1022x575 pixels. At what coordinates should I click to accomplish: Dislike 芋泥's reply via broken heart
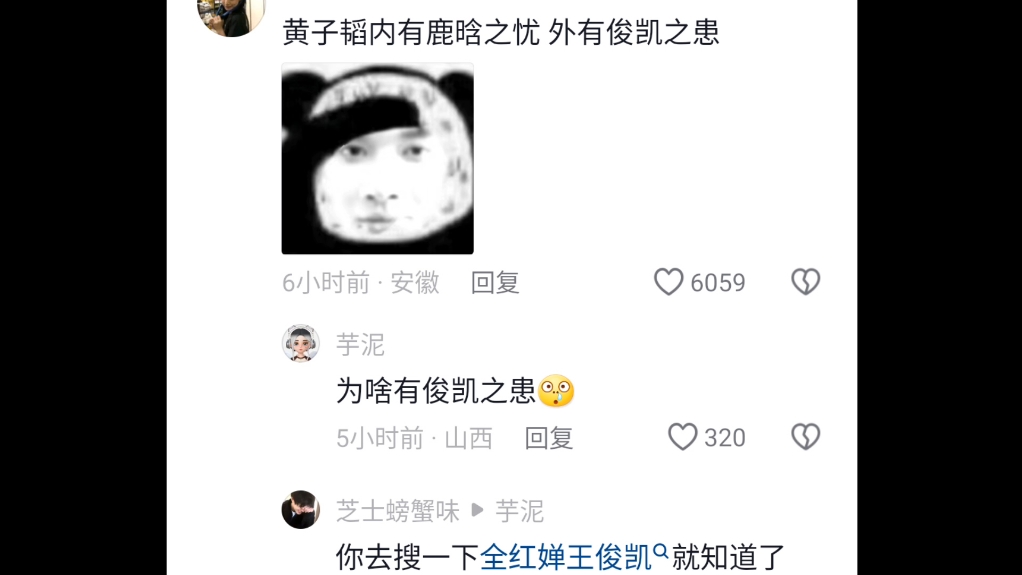806,437
